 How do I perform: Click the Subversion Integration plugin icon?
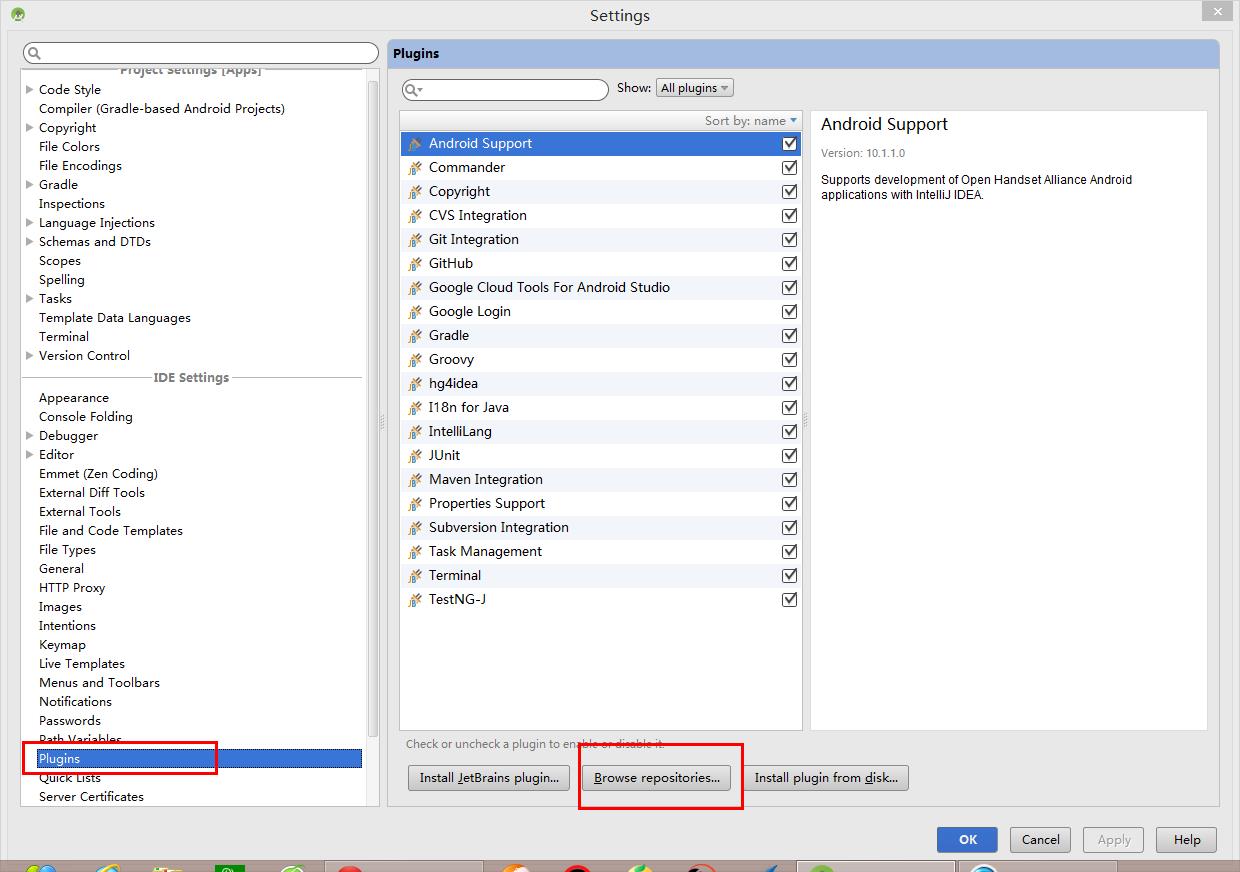pyautogui.click(x=415, y=528)
